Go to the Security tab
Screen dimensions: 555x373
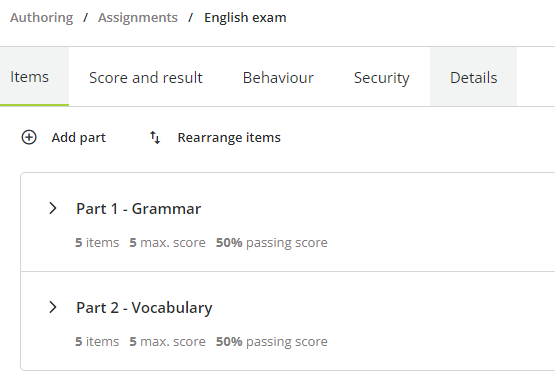point(382,78)
